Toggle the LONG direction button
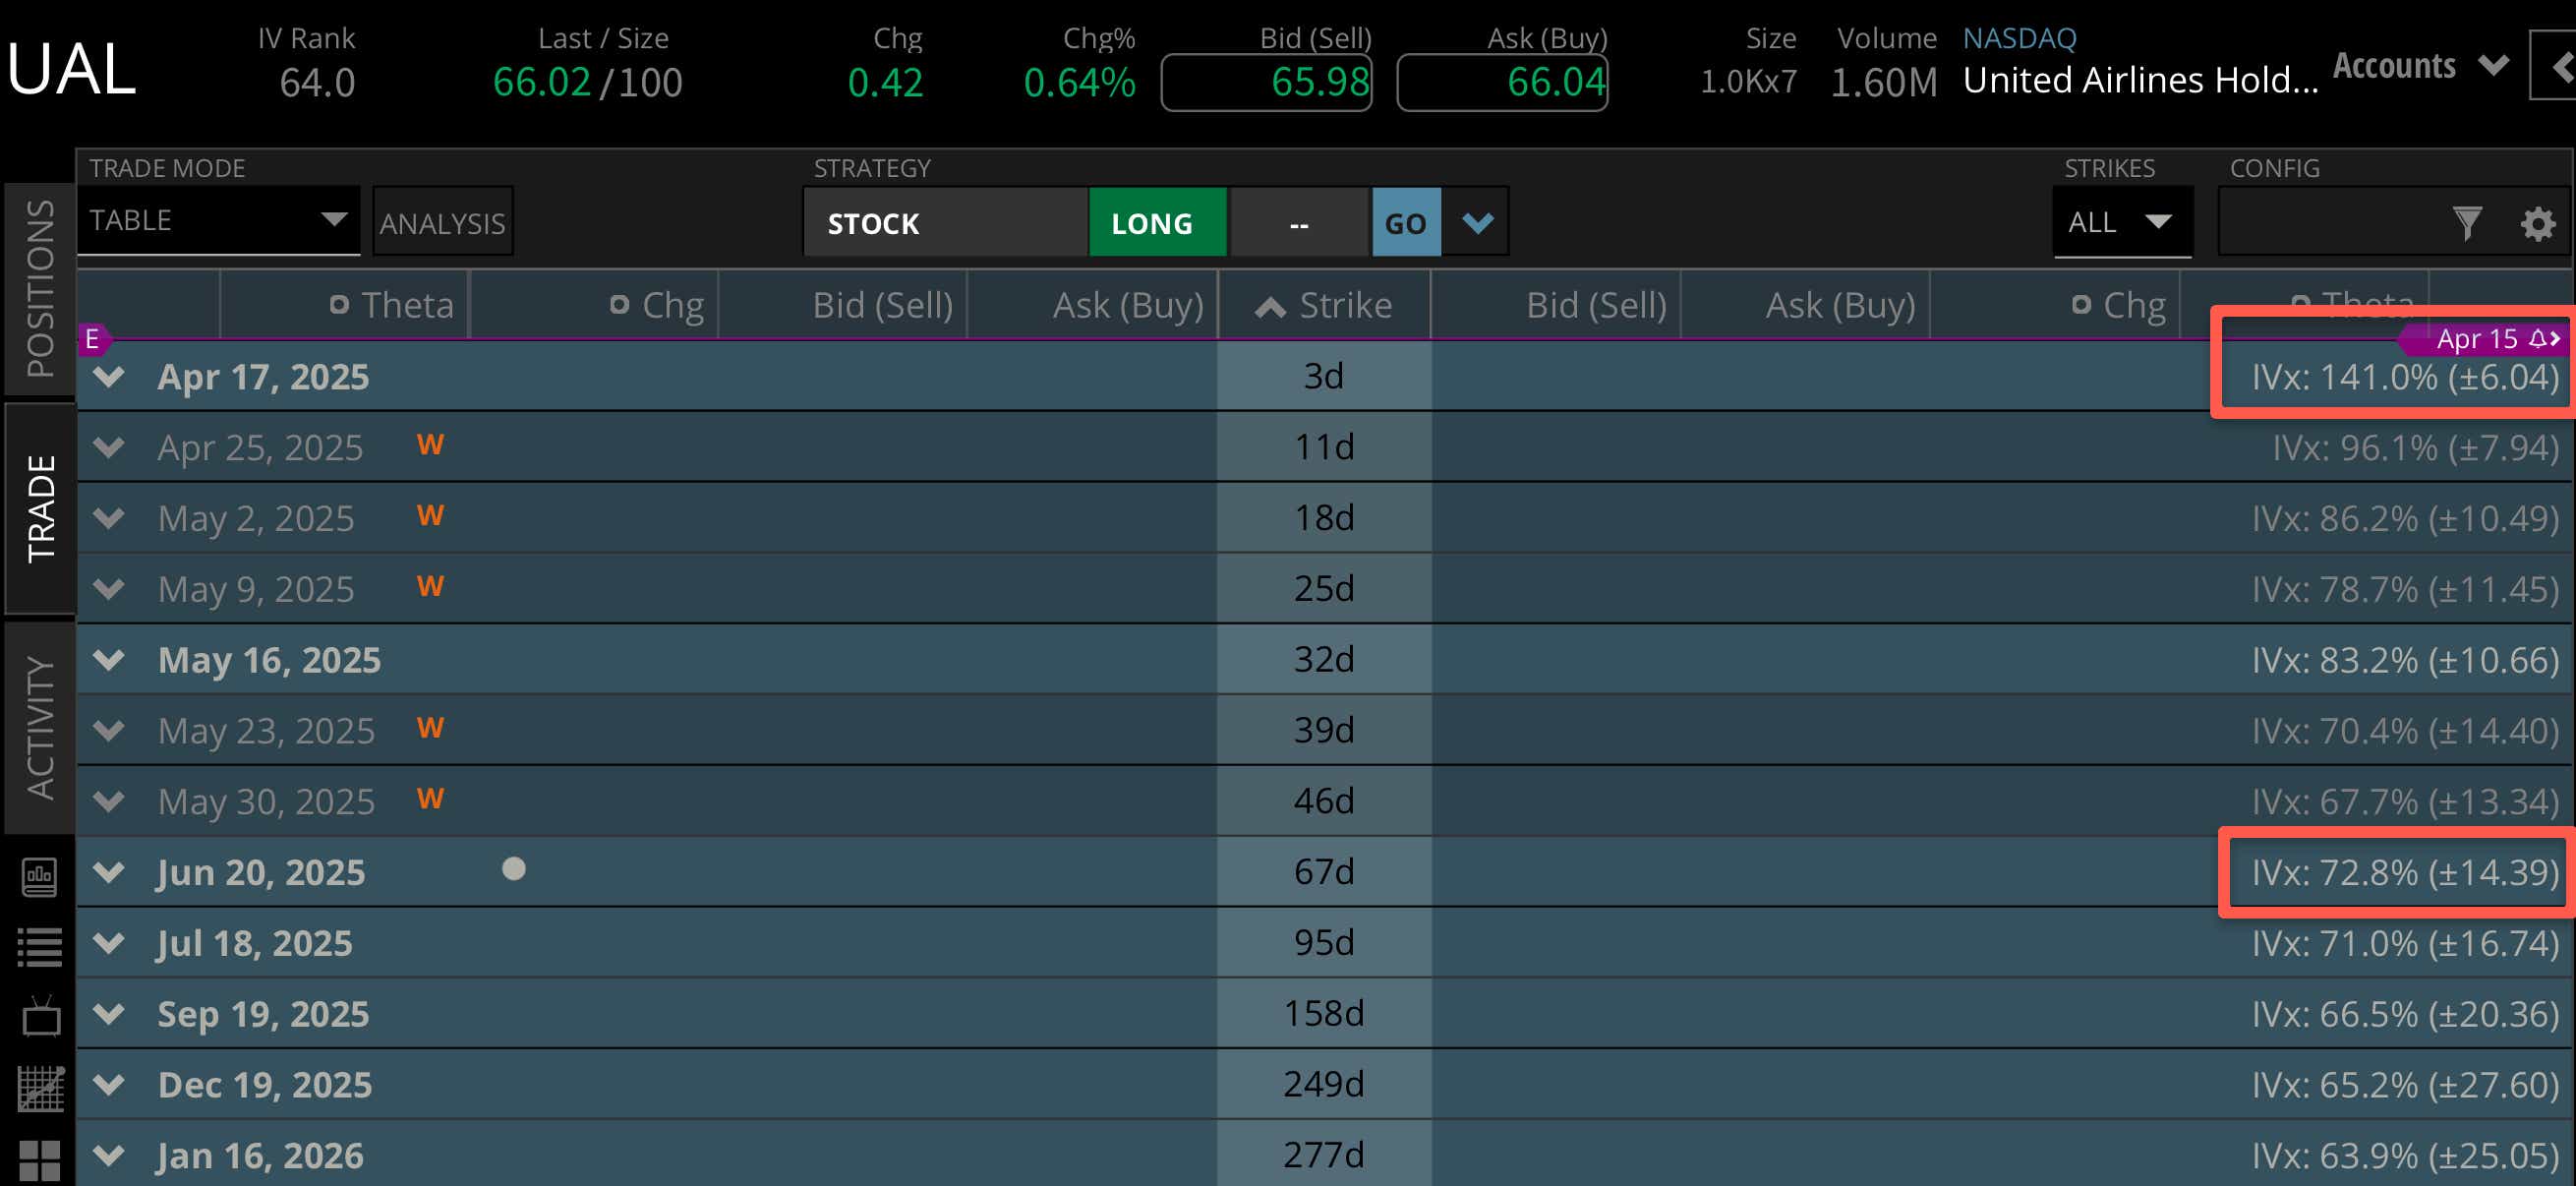2576x1186 pixels. point(1157,222)
